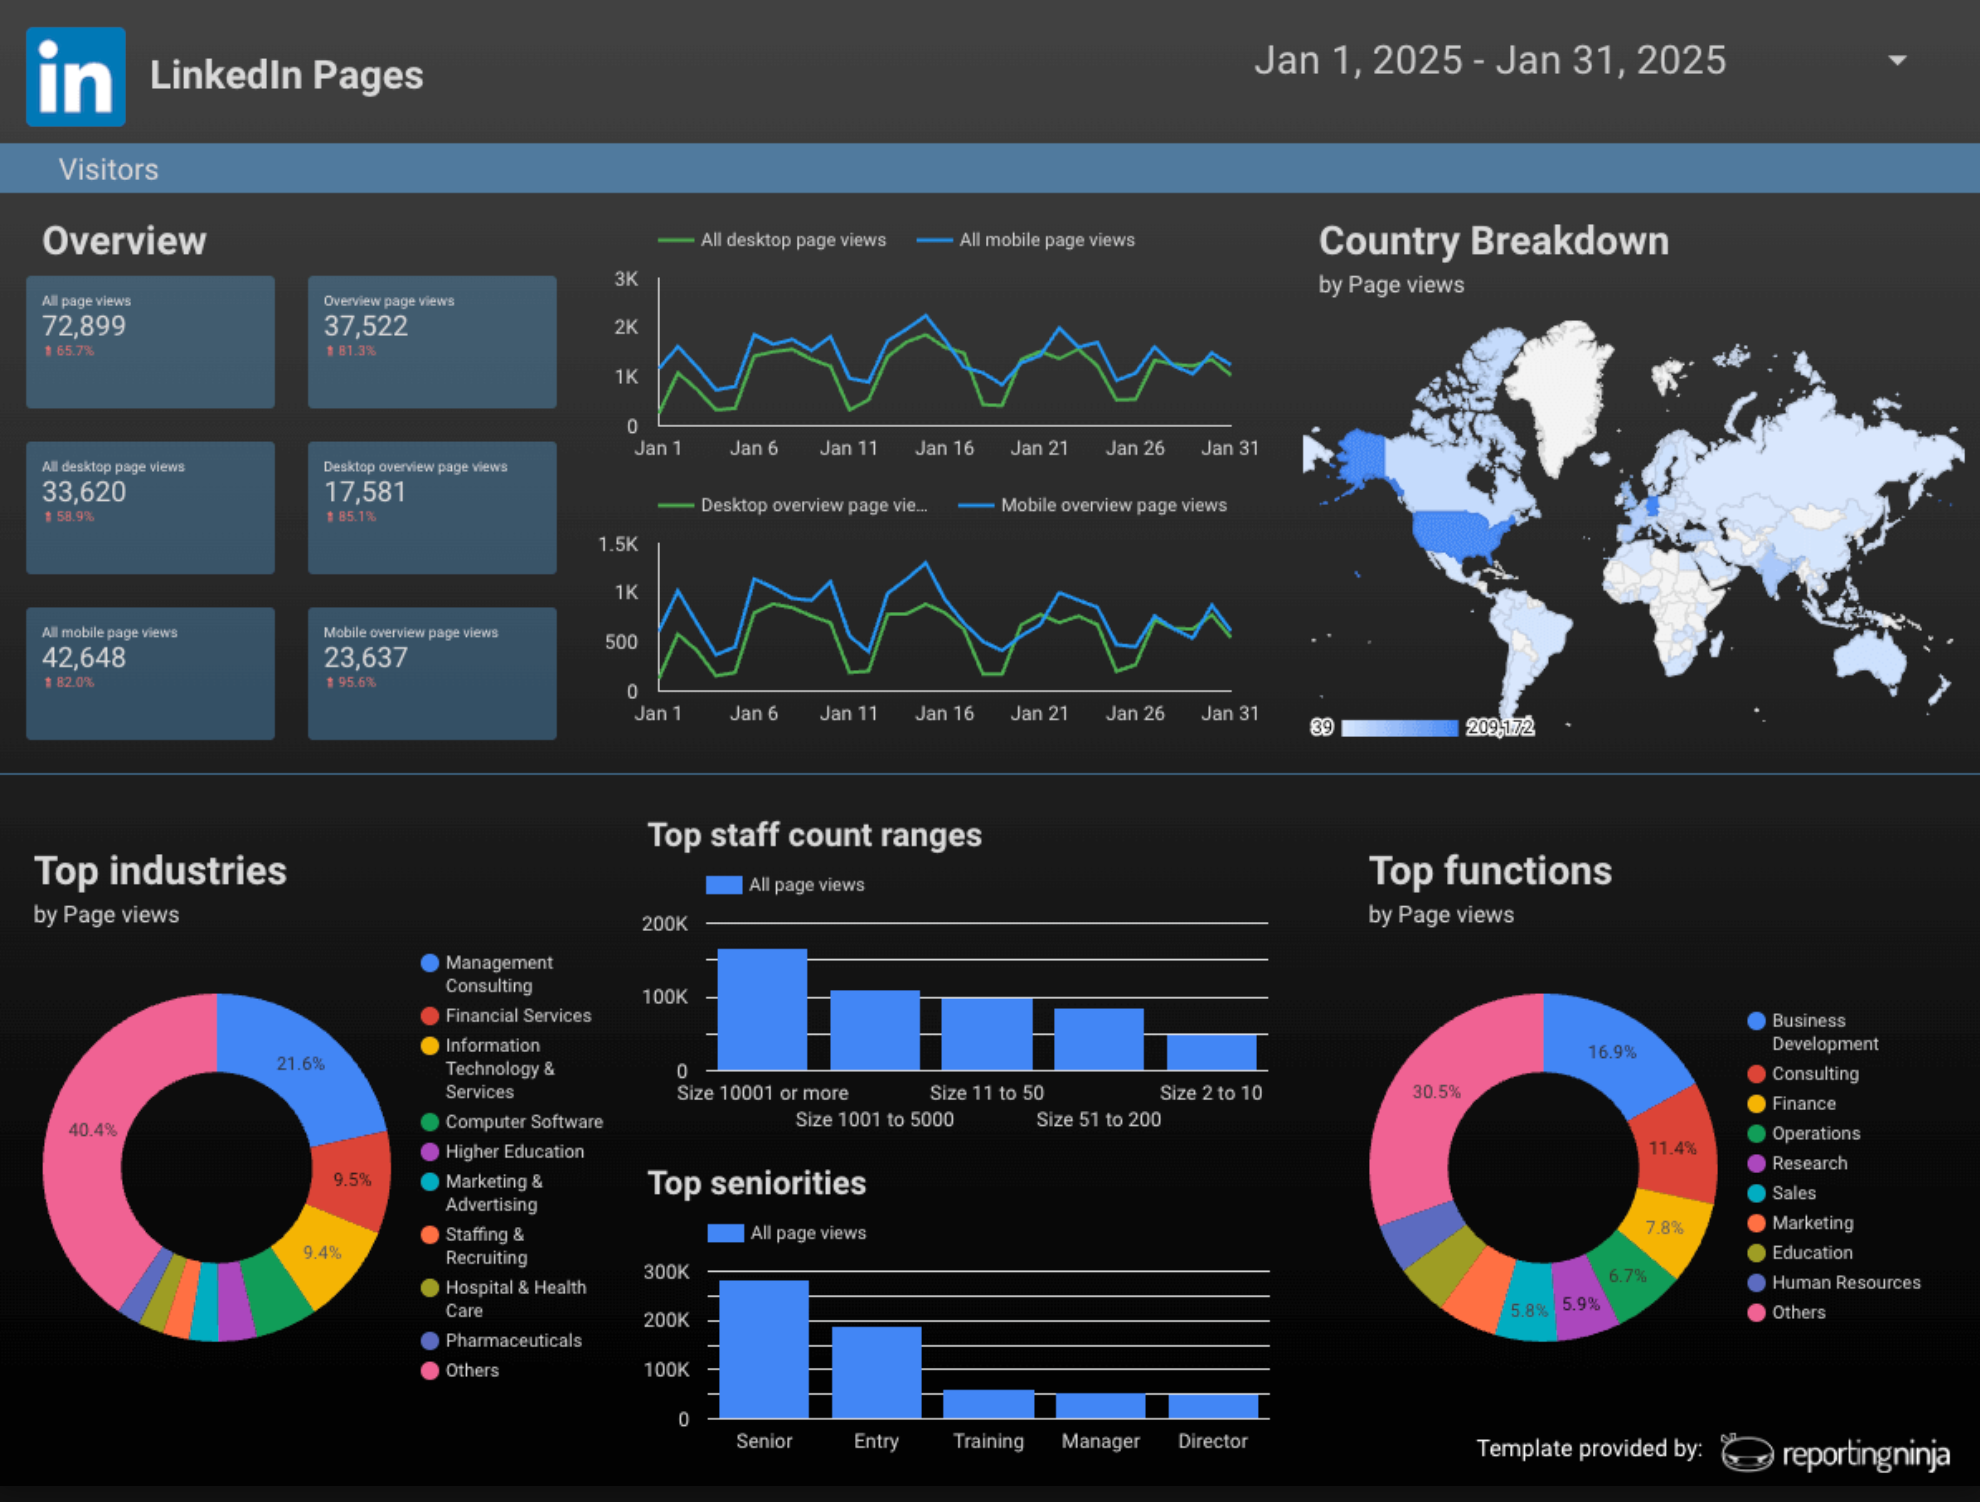Select Consulting in functions legend

[x=1804, y=1074]
